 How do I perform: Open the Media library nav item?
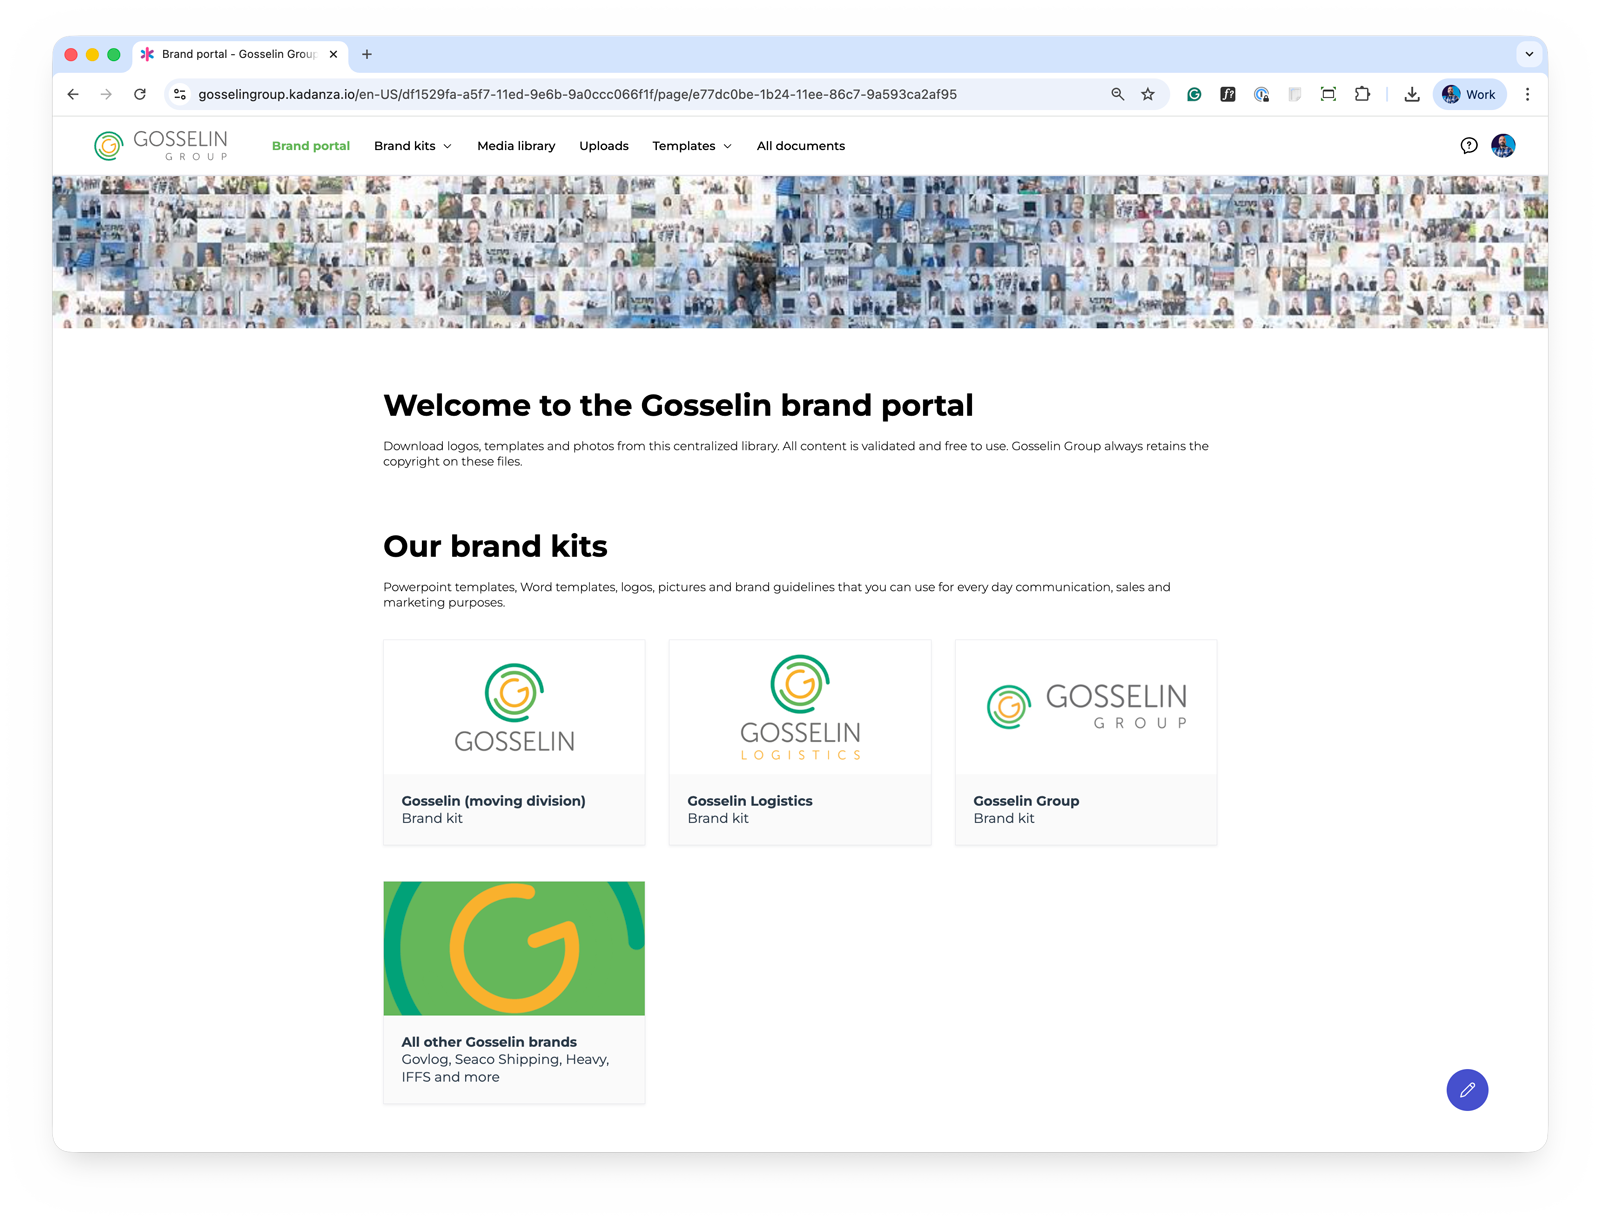(x=516, y=146)
